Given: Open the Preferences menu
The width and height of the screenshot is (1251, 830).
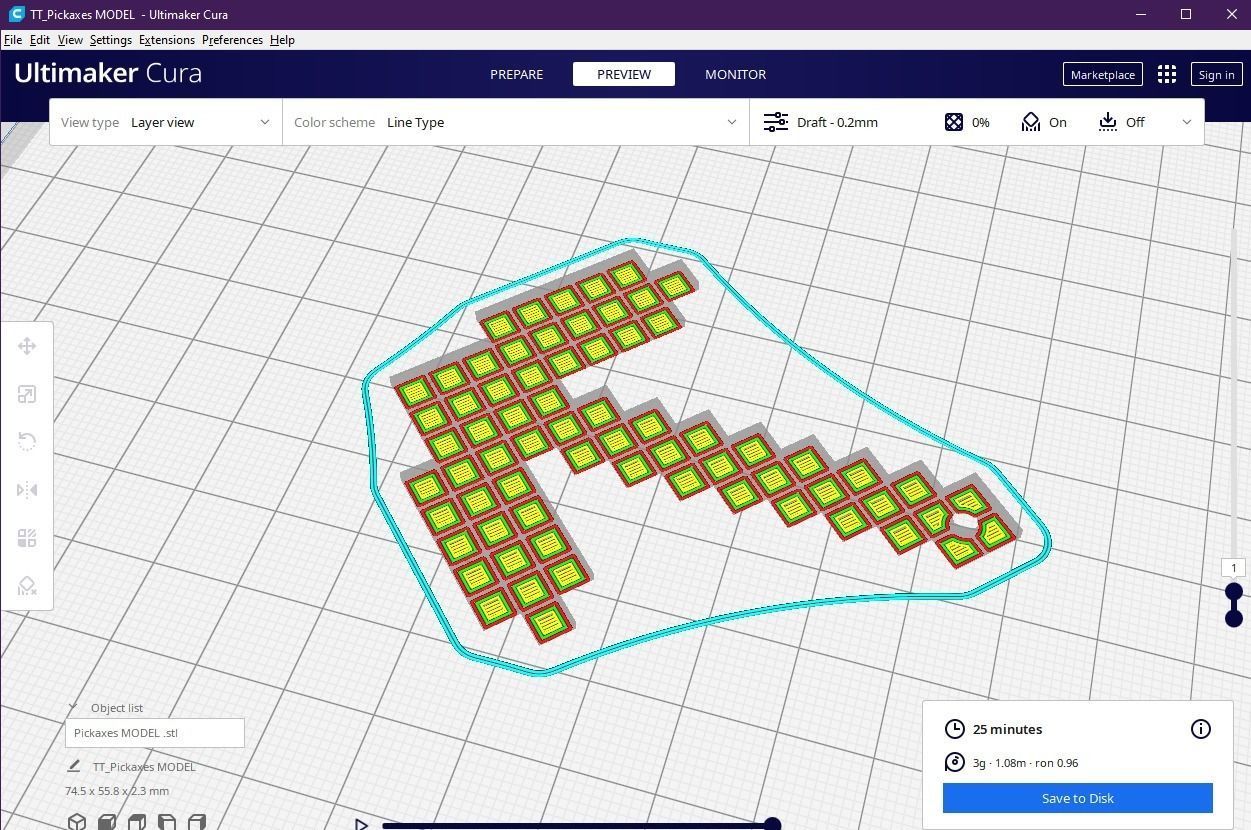Looking at the screenshot, I should pos(232,40).
